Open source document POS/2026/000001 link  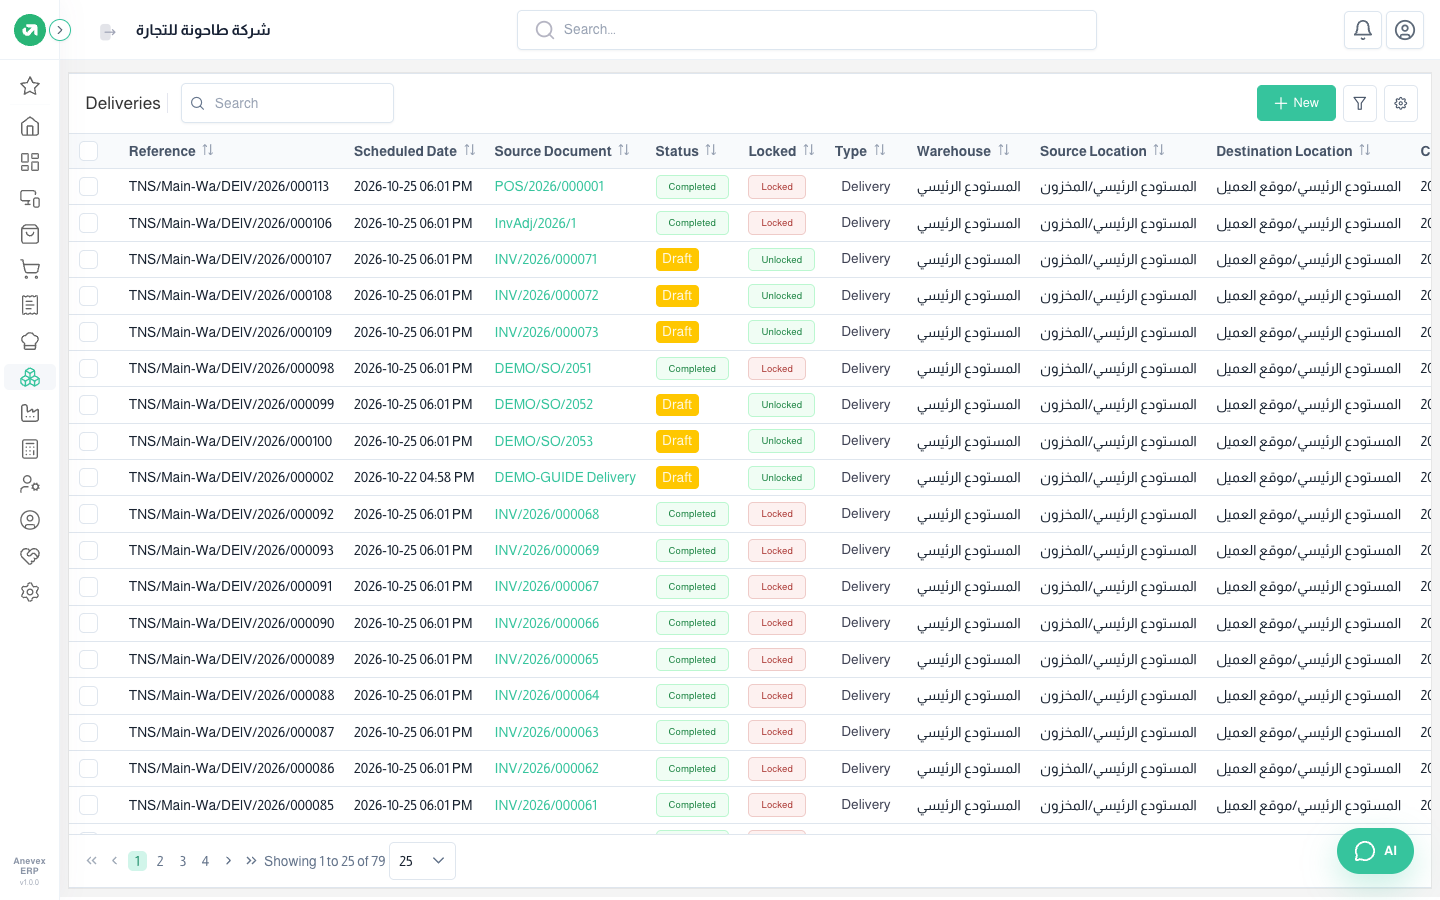tap(549, 187)
